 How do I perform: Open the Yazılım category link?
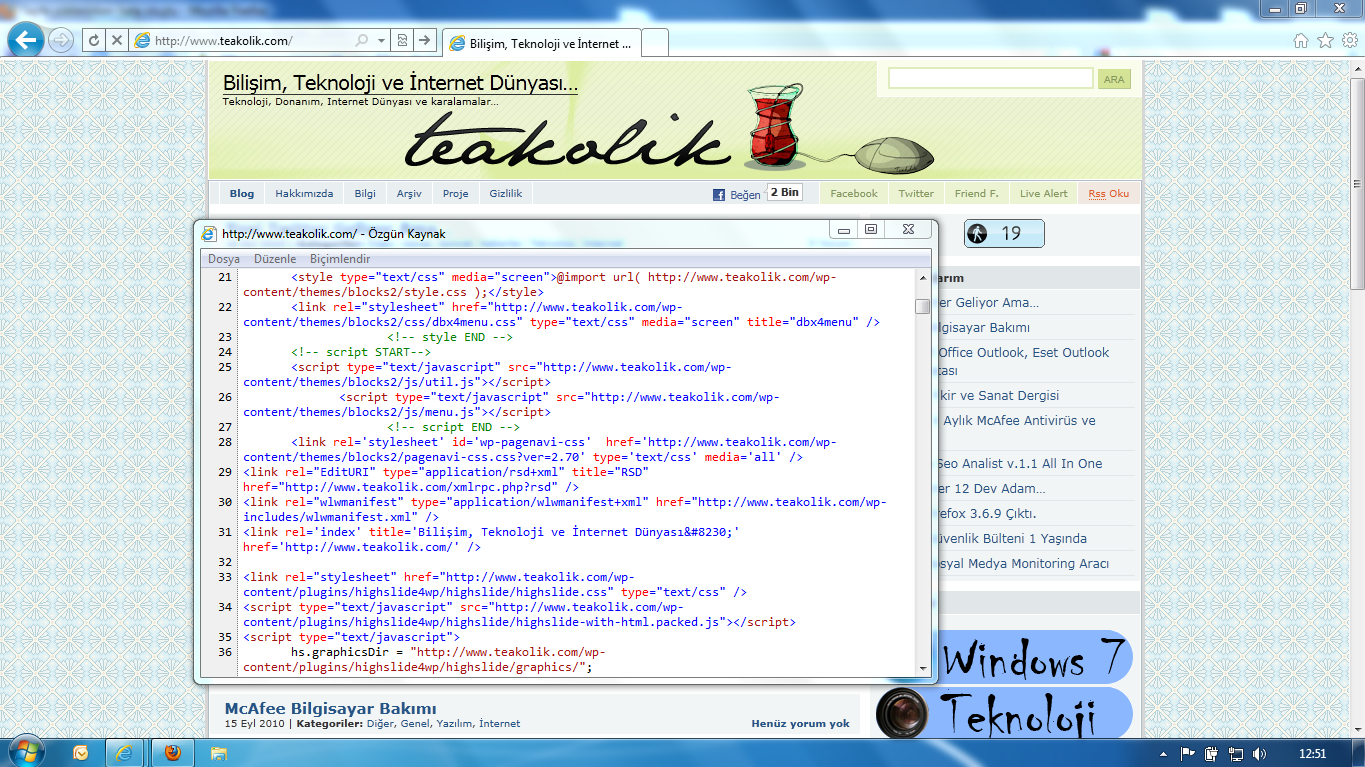455,724
